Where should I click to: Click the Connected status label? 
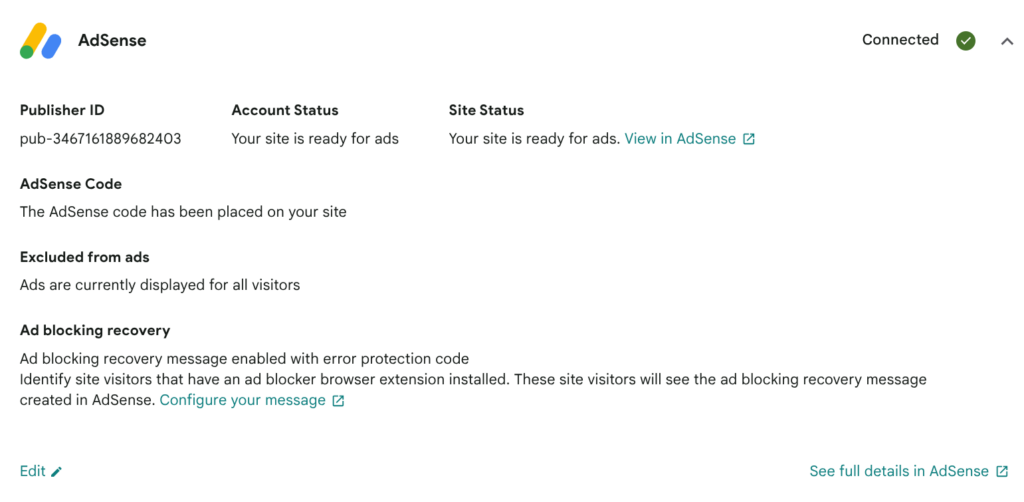point(900,40)
